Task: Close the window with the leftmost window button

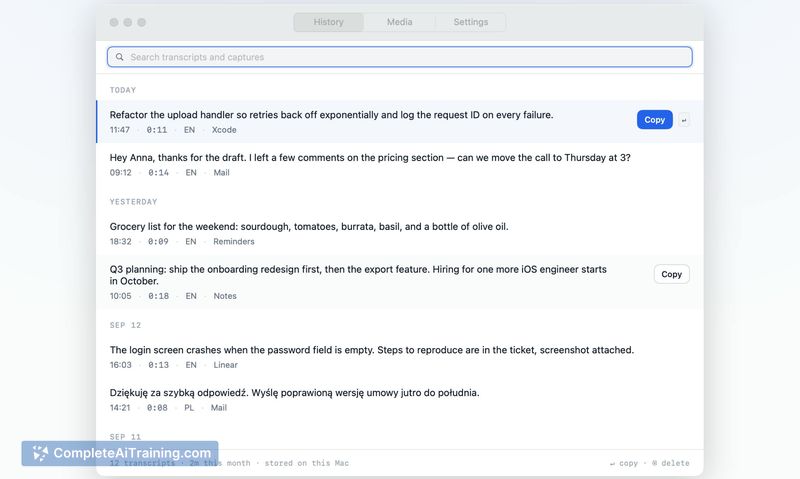Action: (x=114, y=22)
